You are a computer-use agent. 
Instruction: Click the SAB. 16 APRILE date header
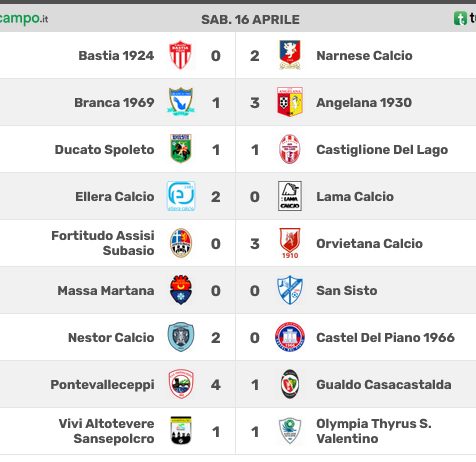(250, 19)
